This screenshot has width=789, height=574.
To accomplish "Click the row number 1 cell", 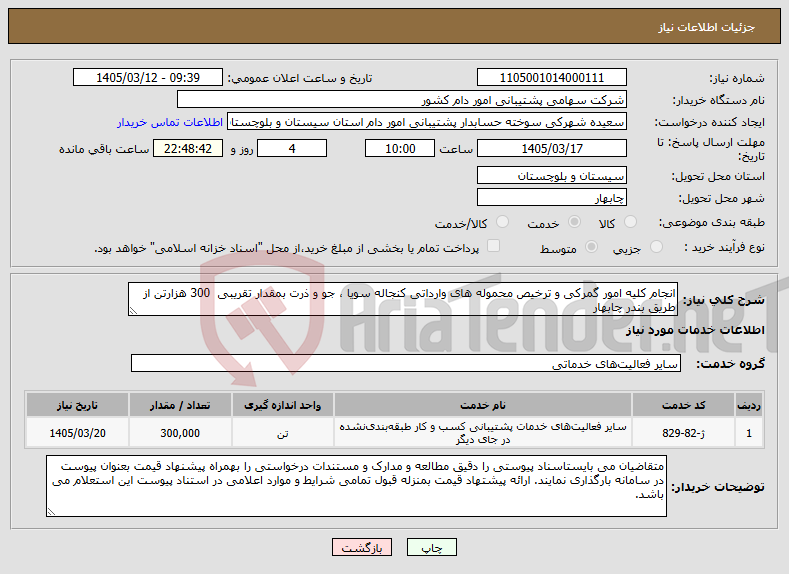I will click(749, 433).
